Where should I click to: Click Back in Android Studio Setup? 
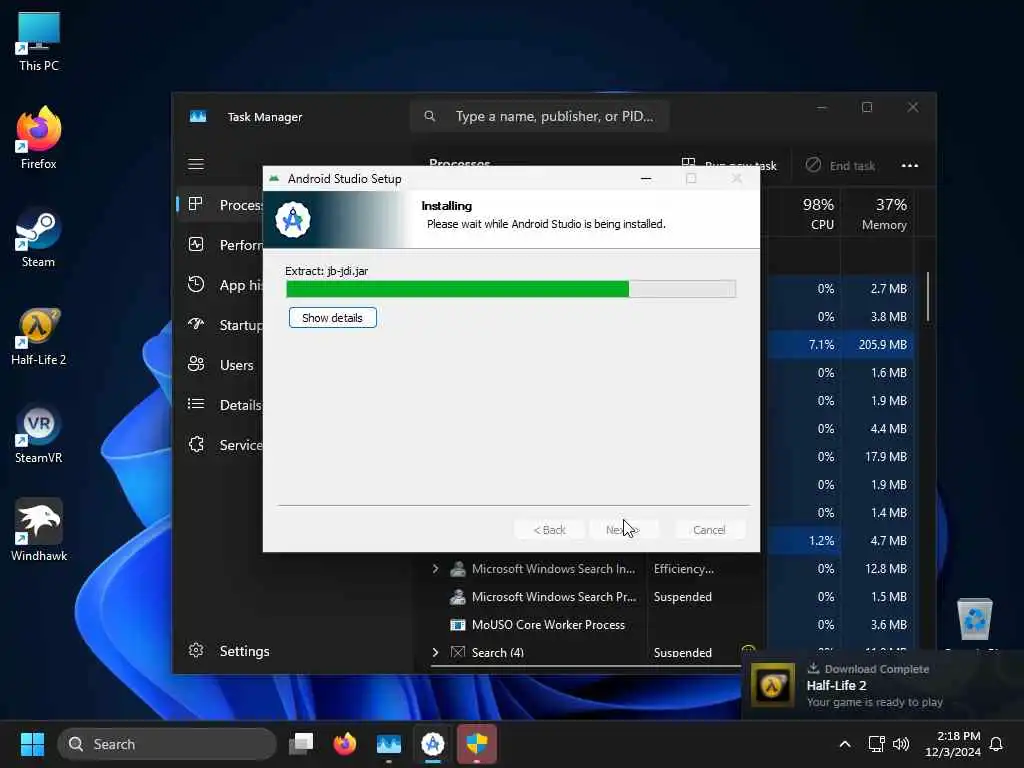coord(549,530)
